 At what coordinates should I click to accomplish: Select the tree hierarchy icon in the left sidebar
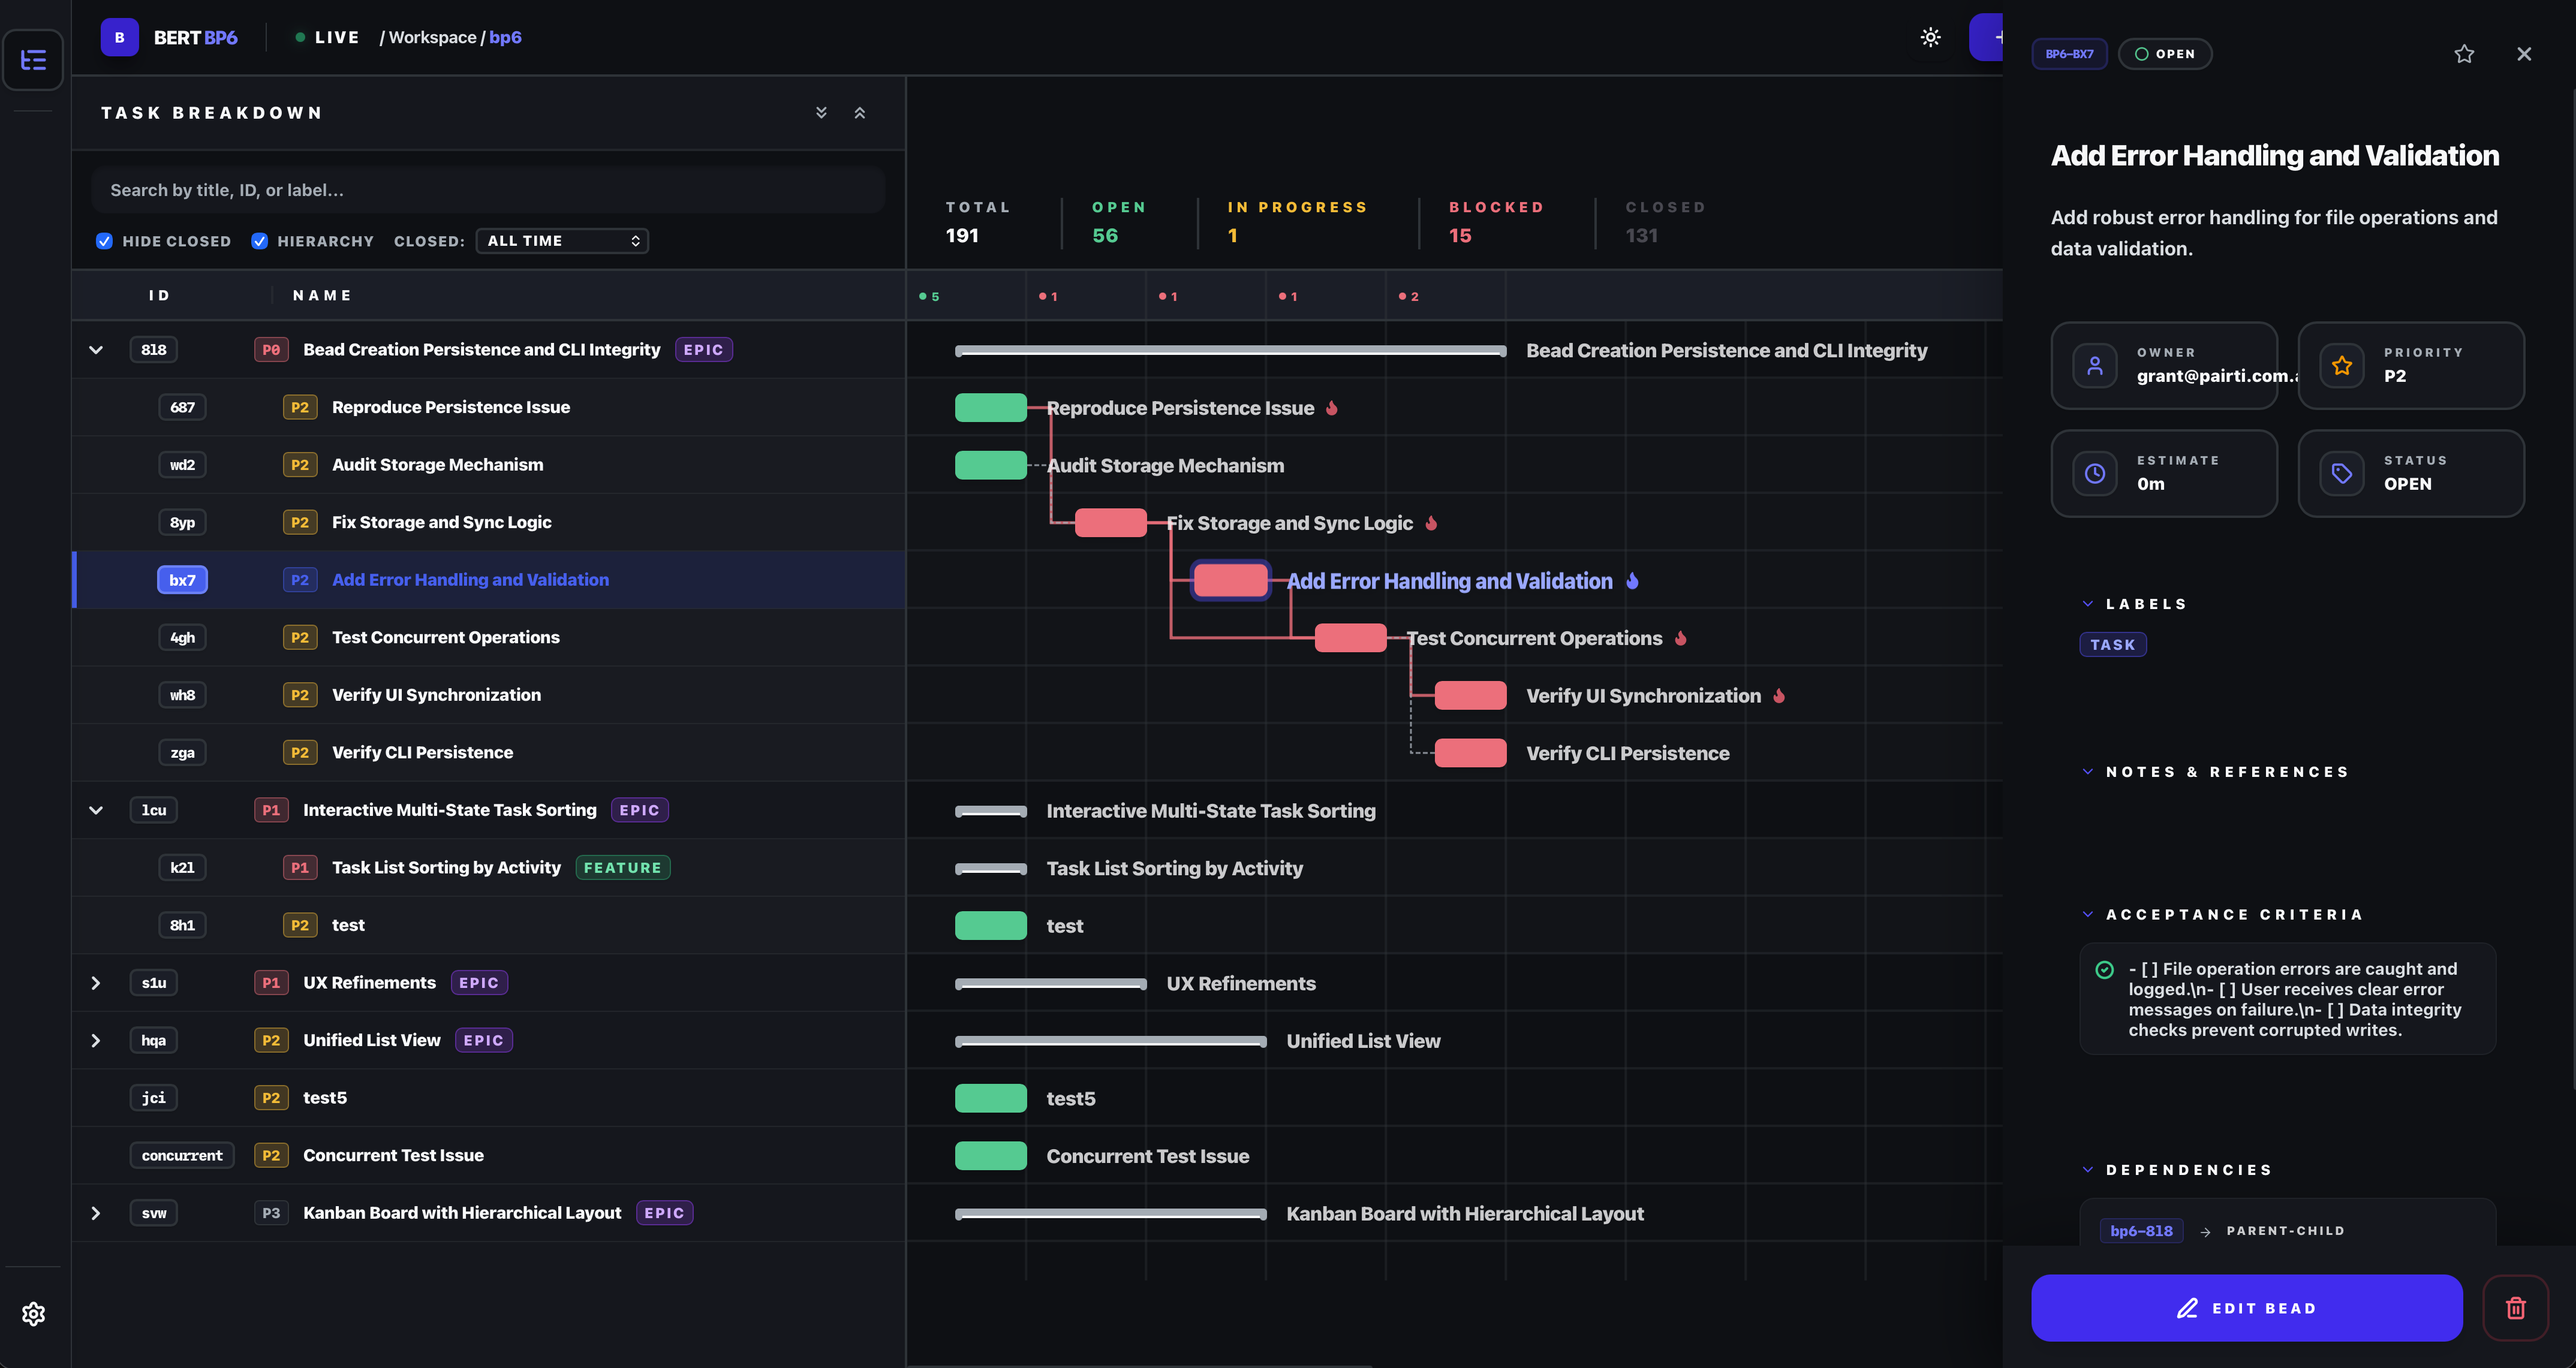pyautogui.click(x=33, y=60)
